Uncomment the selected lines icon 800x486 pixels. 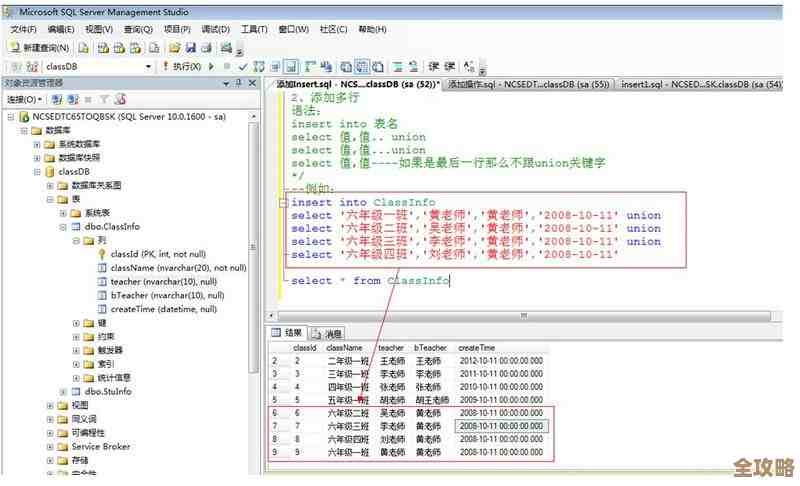(414, 66)
